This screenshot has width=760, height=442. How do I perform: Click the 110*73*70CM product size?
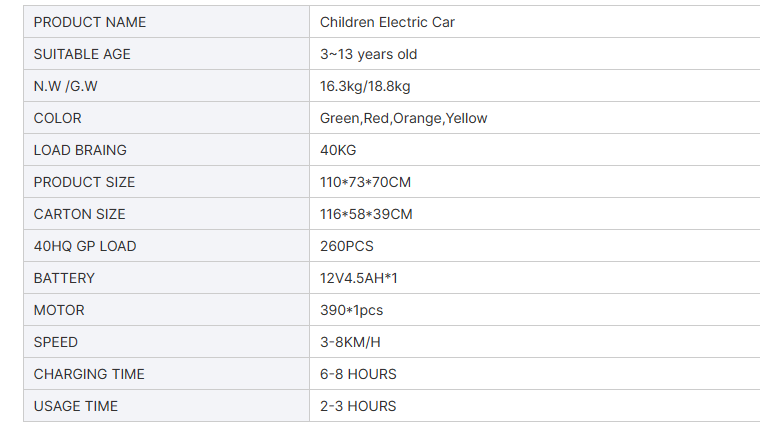(x=365, y=182)
